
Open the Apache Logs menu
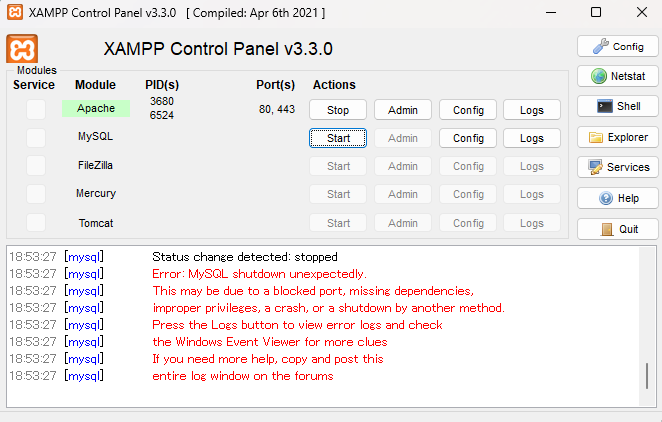[532, 109]
